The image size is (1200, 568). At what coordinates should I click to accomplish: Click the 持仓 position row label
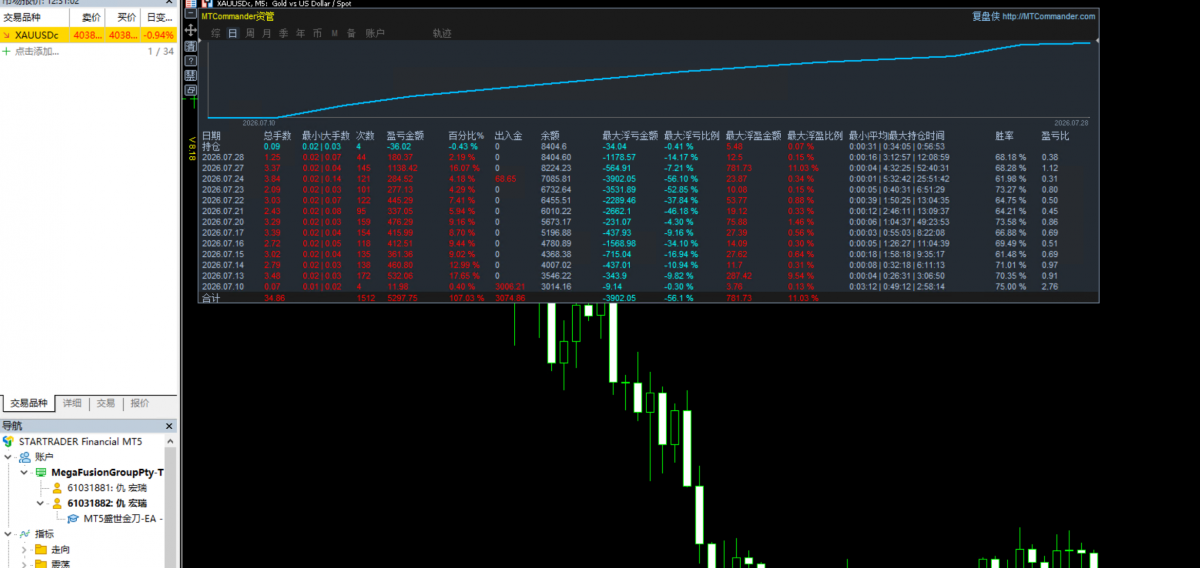tap(211, 146)
